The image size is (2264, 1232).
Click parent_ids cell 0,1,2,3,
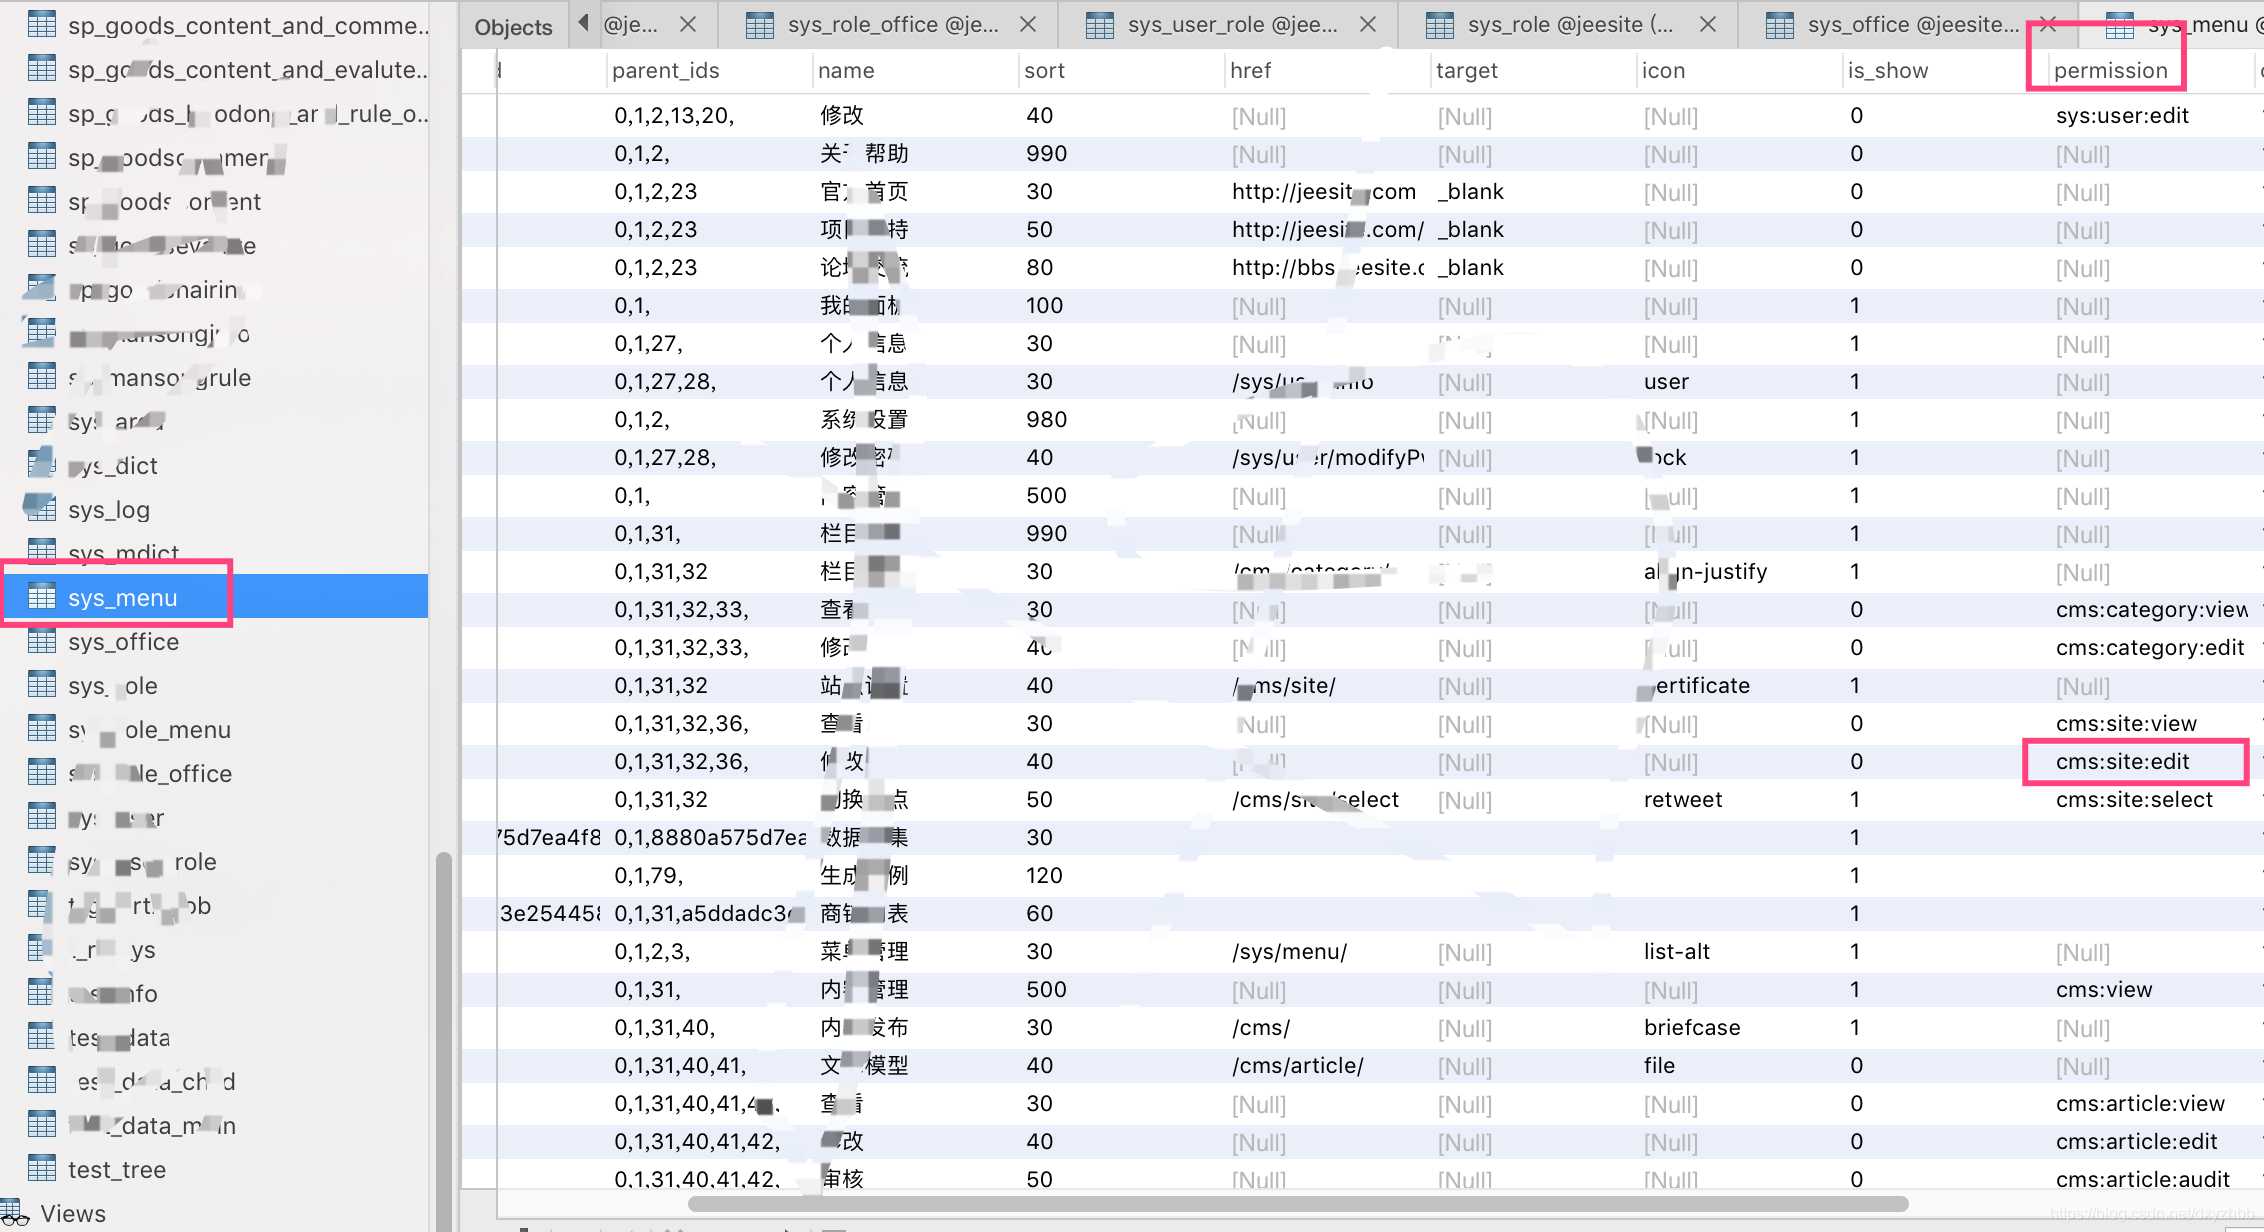[x=707, y=951]
